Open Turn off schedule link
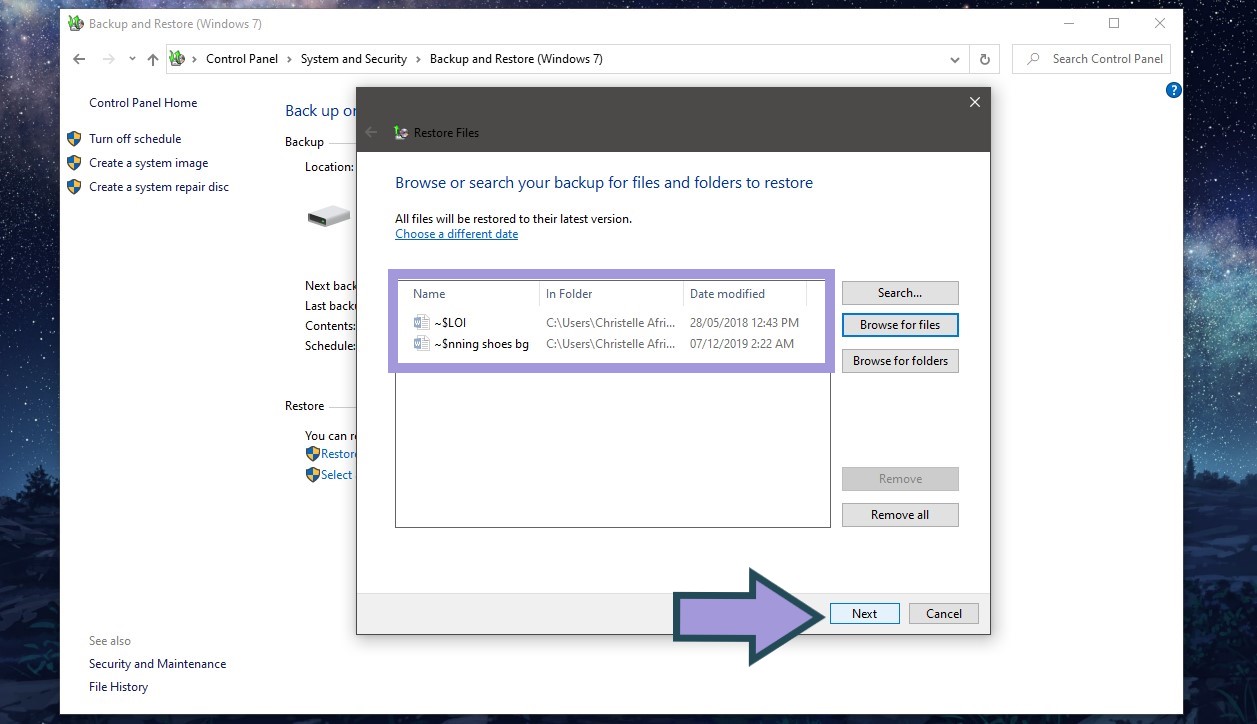The width and height of the screenshot is (1257, 724). pyautogui.click(x=135, y=139)
